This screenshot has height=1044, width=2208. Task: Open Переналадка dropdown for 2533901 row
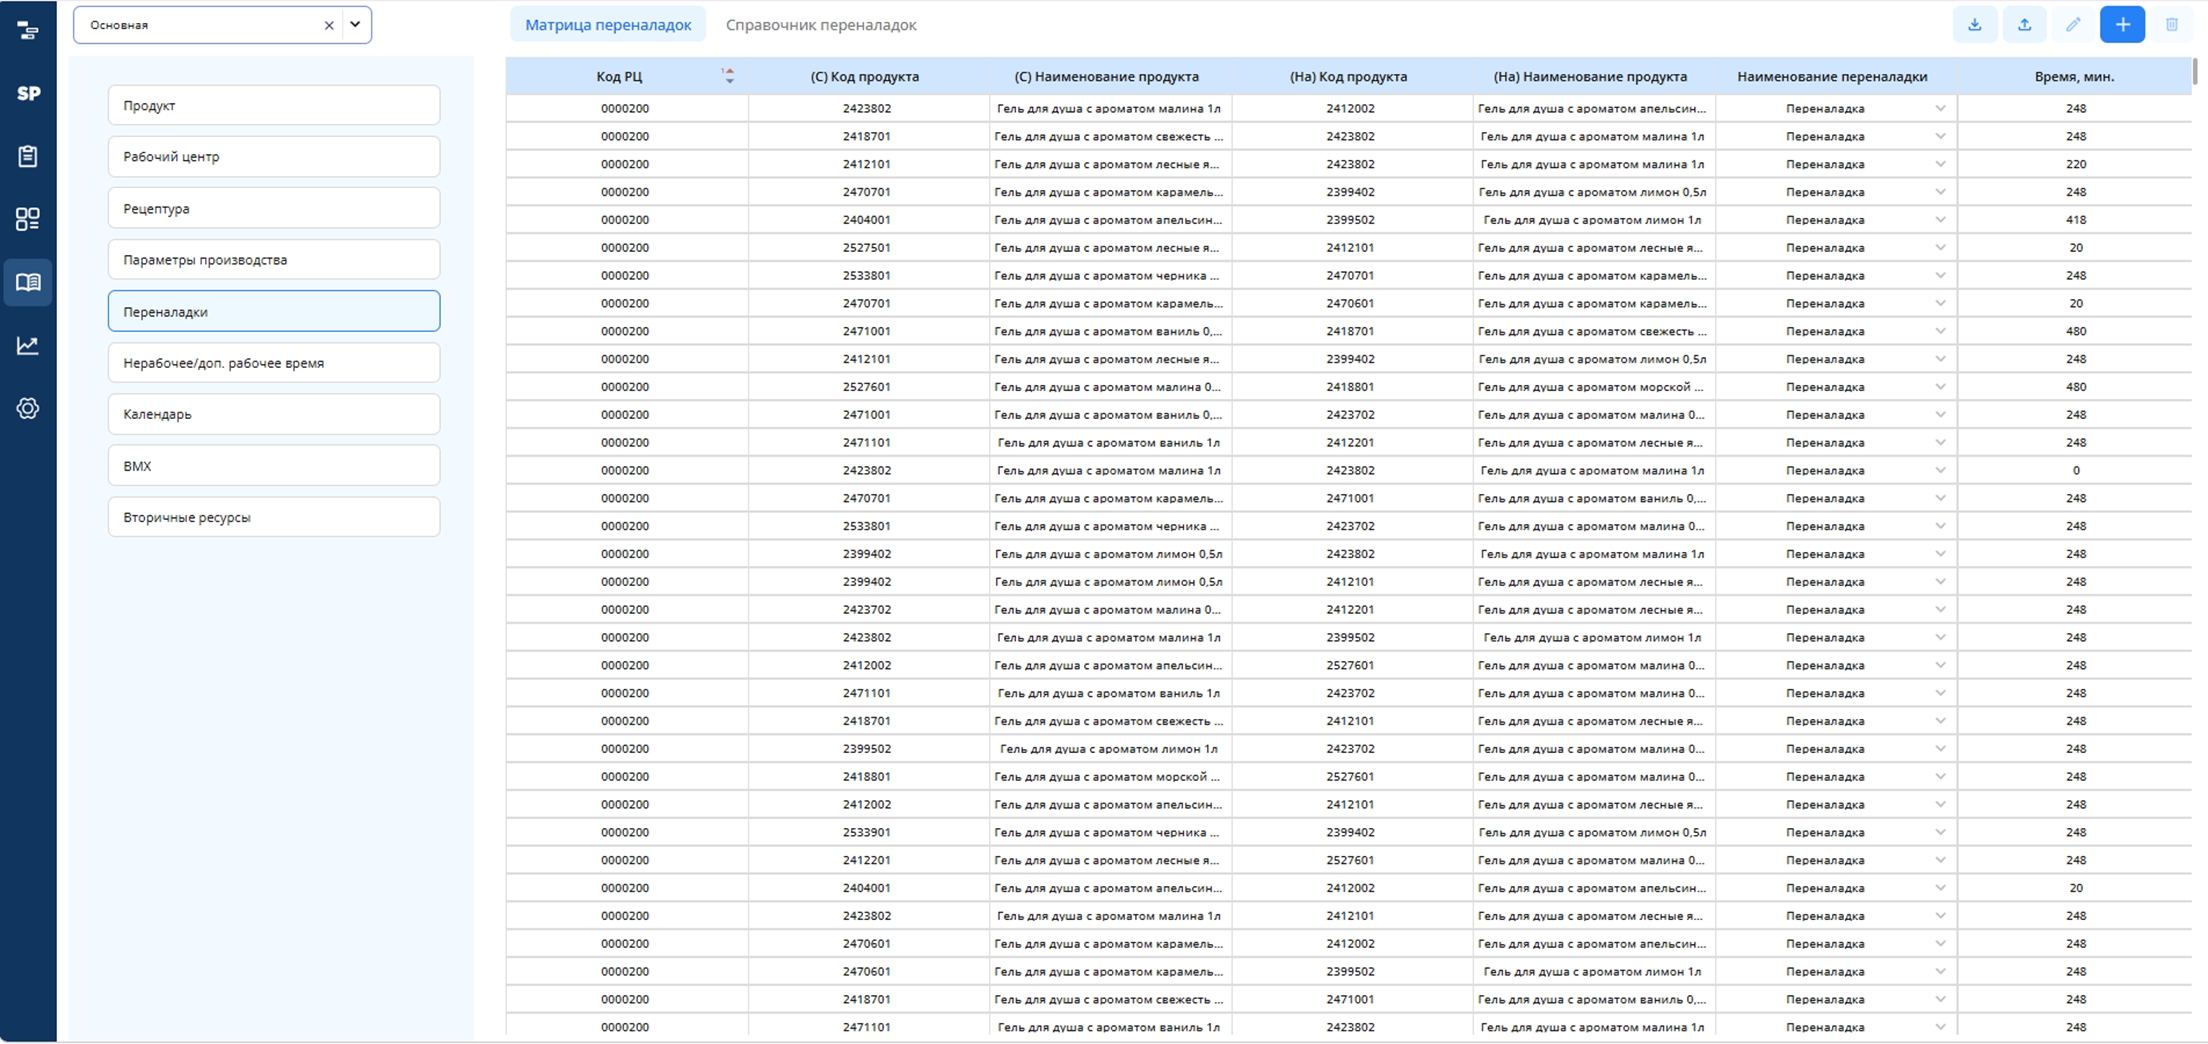tap(1940, 832)
